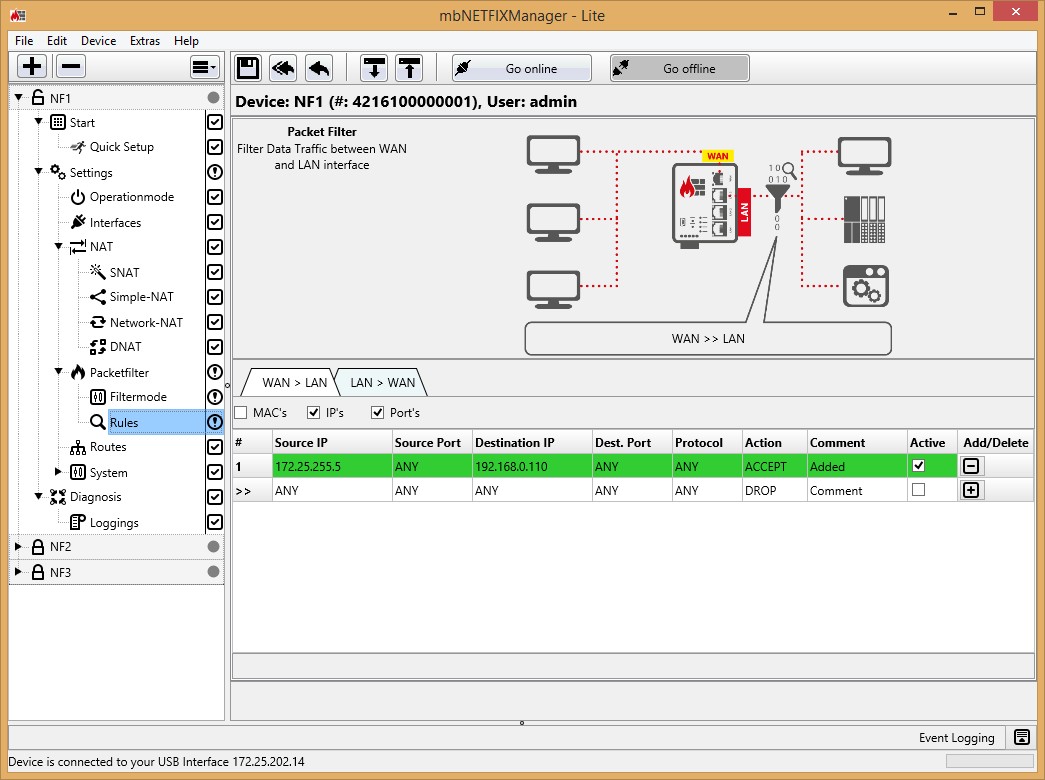1045x780 pixels.
Task: Click the save disk icon in toolbar
Action: tap(248, 68)
